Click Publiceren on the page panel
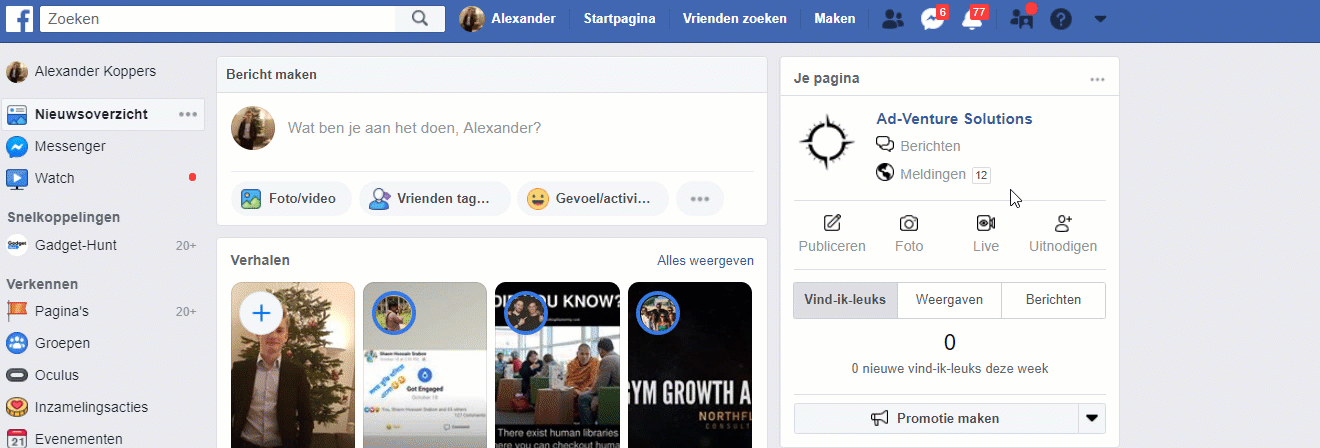This screenshot has width=1320, height=448. (x=832, y=234)
